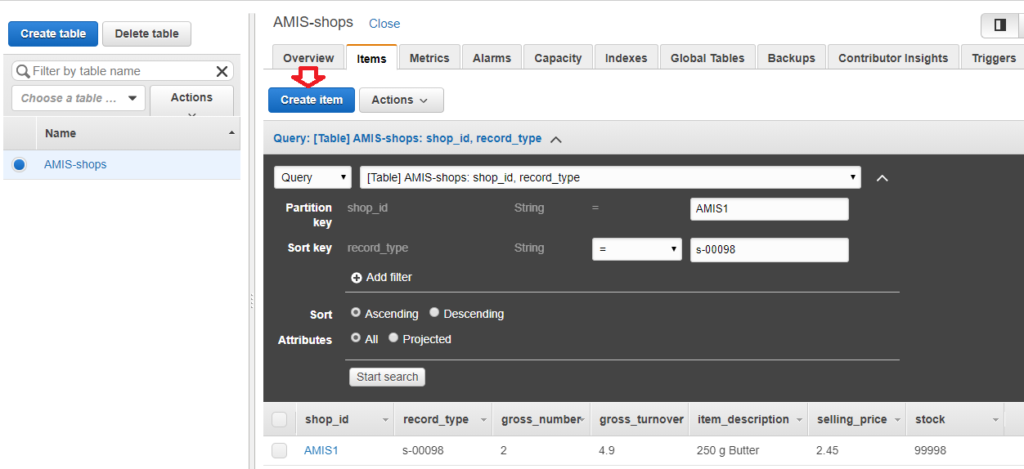Clear the table name filter with X icon
The image size is (1024, 469).
223,71
